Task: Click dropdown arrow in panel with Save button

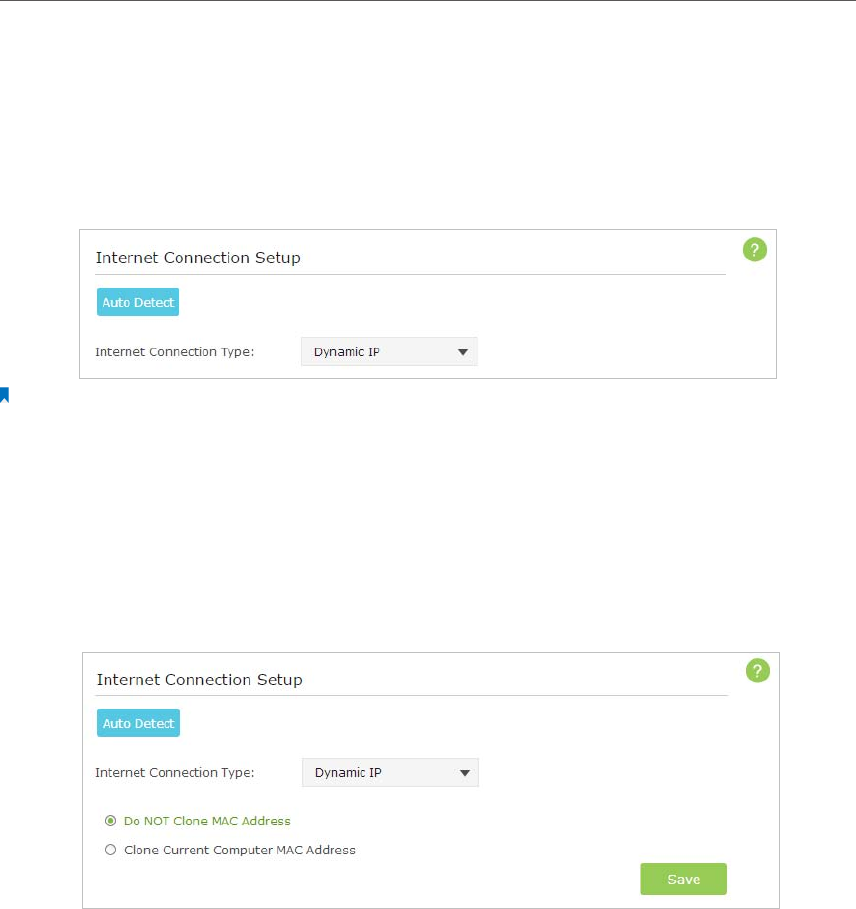Action: pyautogui.click(x=464, y=773)
